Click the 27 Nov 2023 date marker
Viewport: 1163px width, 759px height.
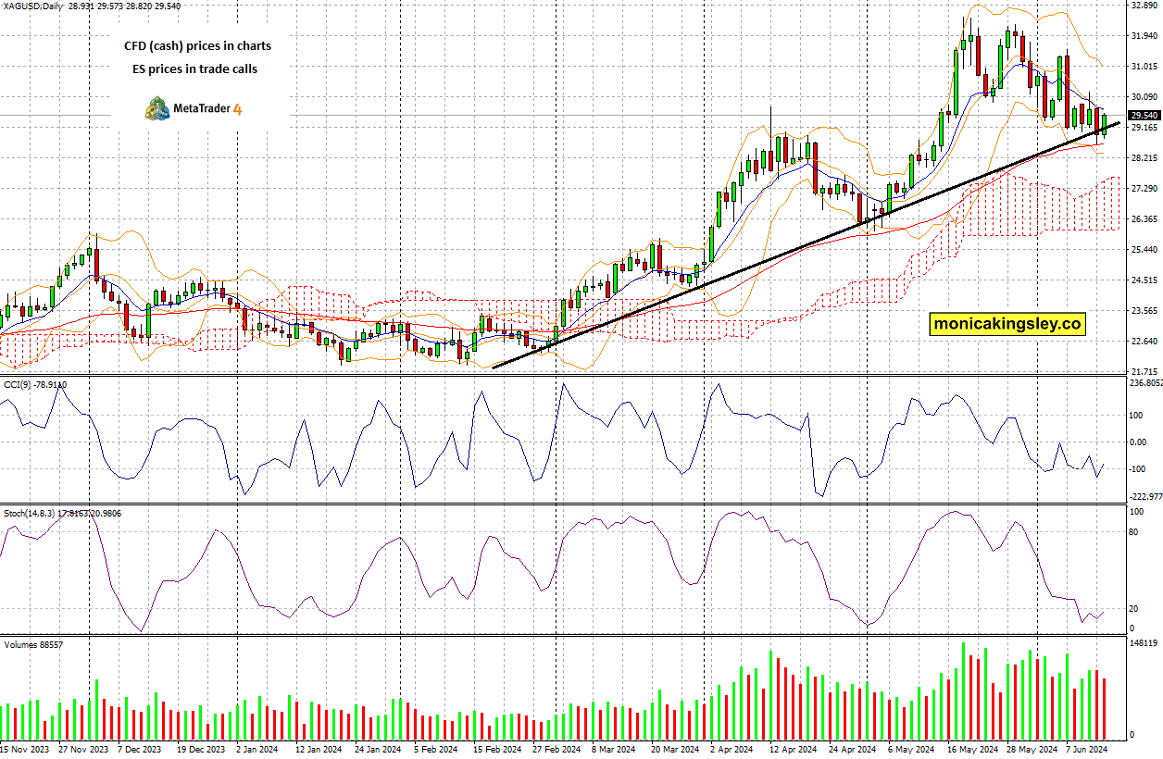click(x=83, y=749)
